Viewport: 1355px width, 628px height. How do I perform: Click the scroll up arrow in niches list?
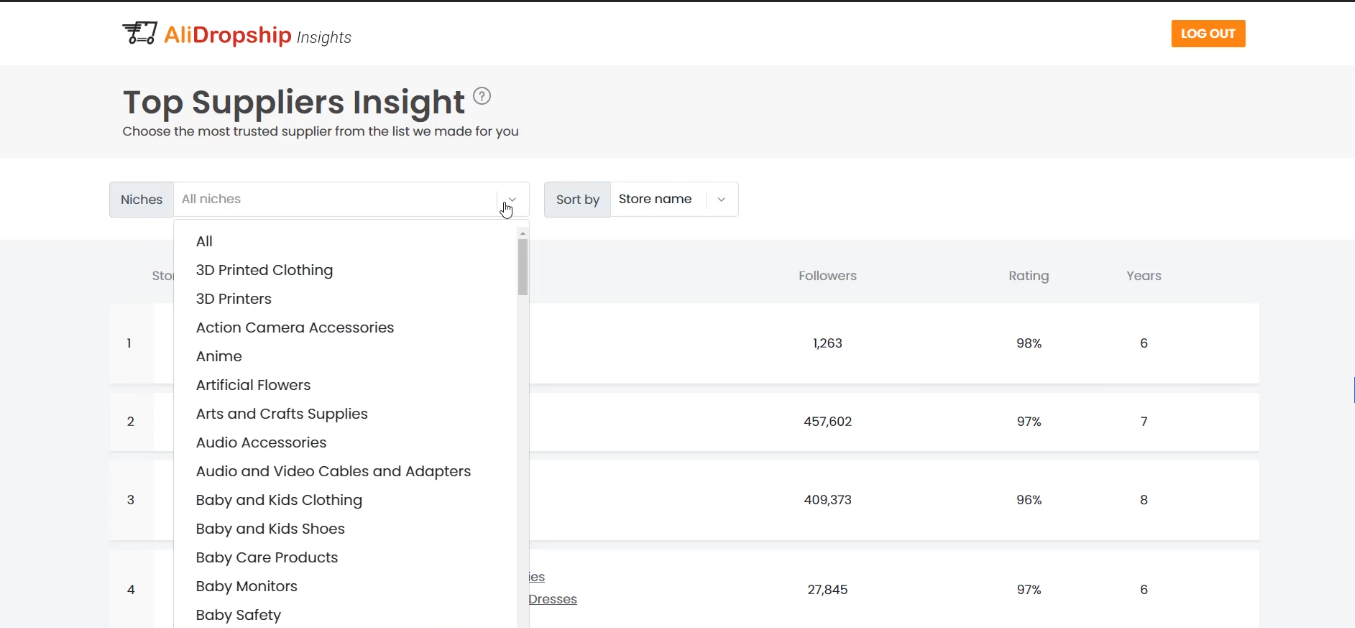click(522, 233)
